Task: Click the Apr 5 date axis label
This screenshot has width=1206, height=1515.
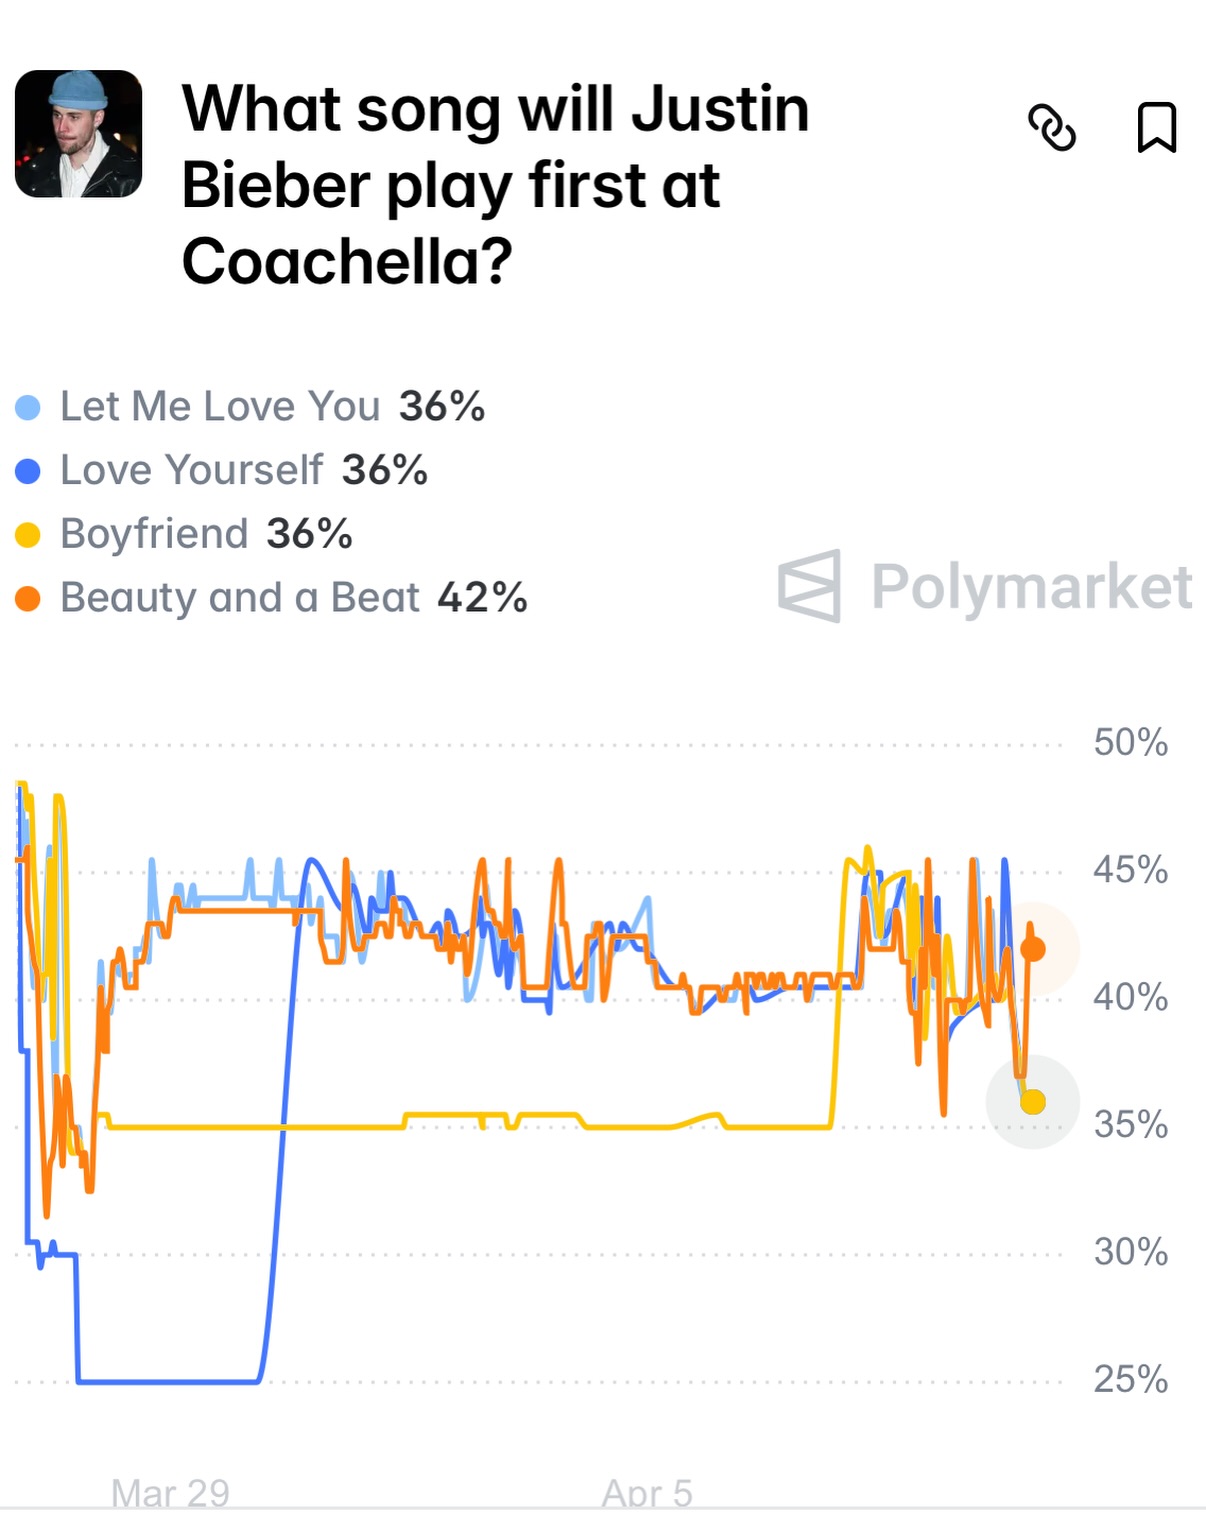Action: click(x=647, y=1493)
